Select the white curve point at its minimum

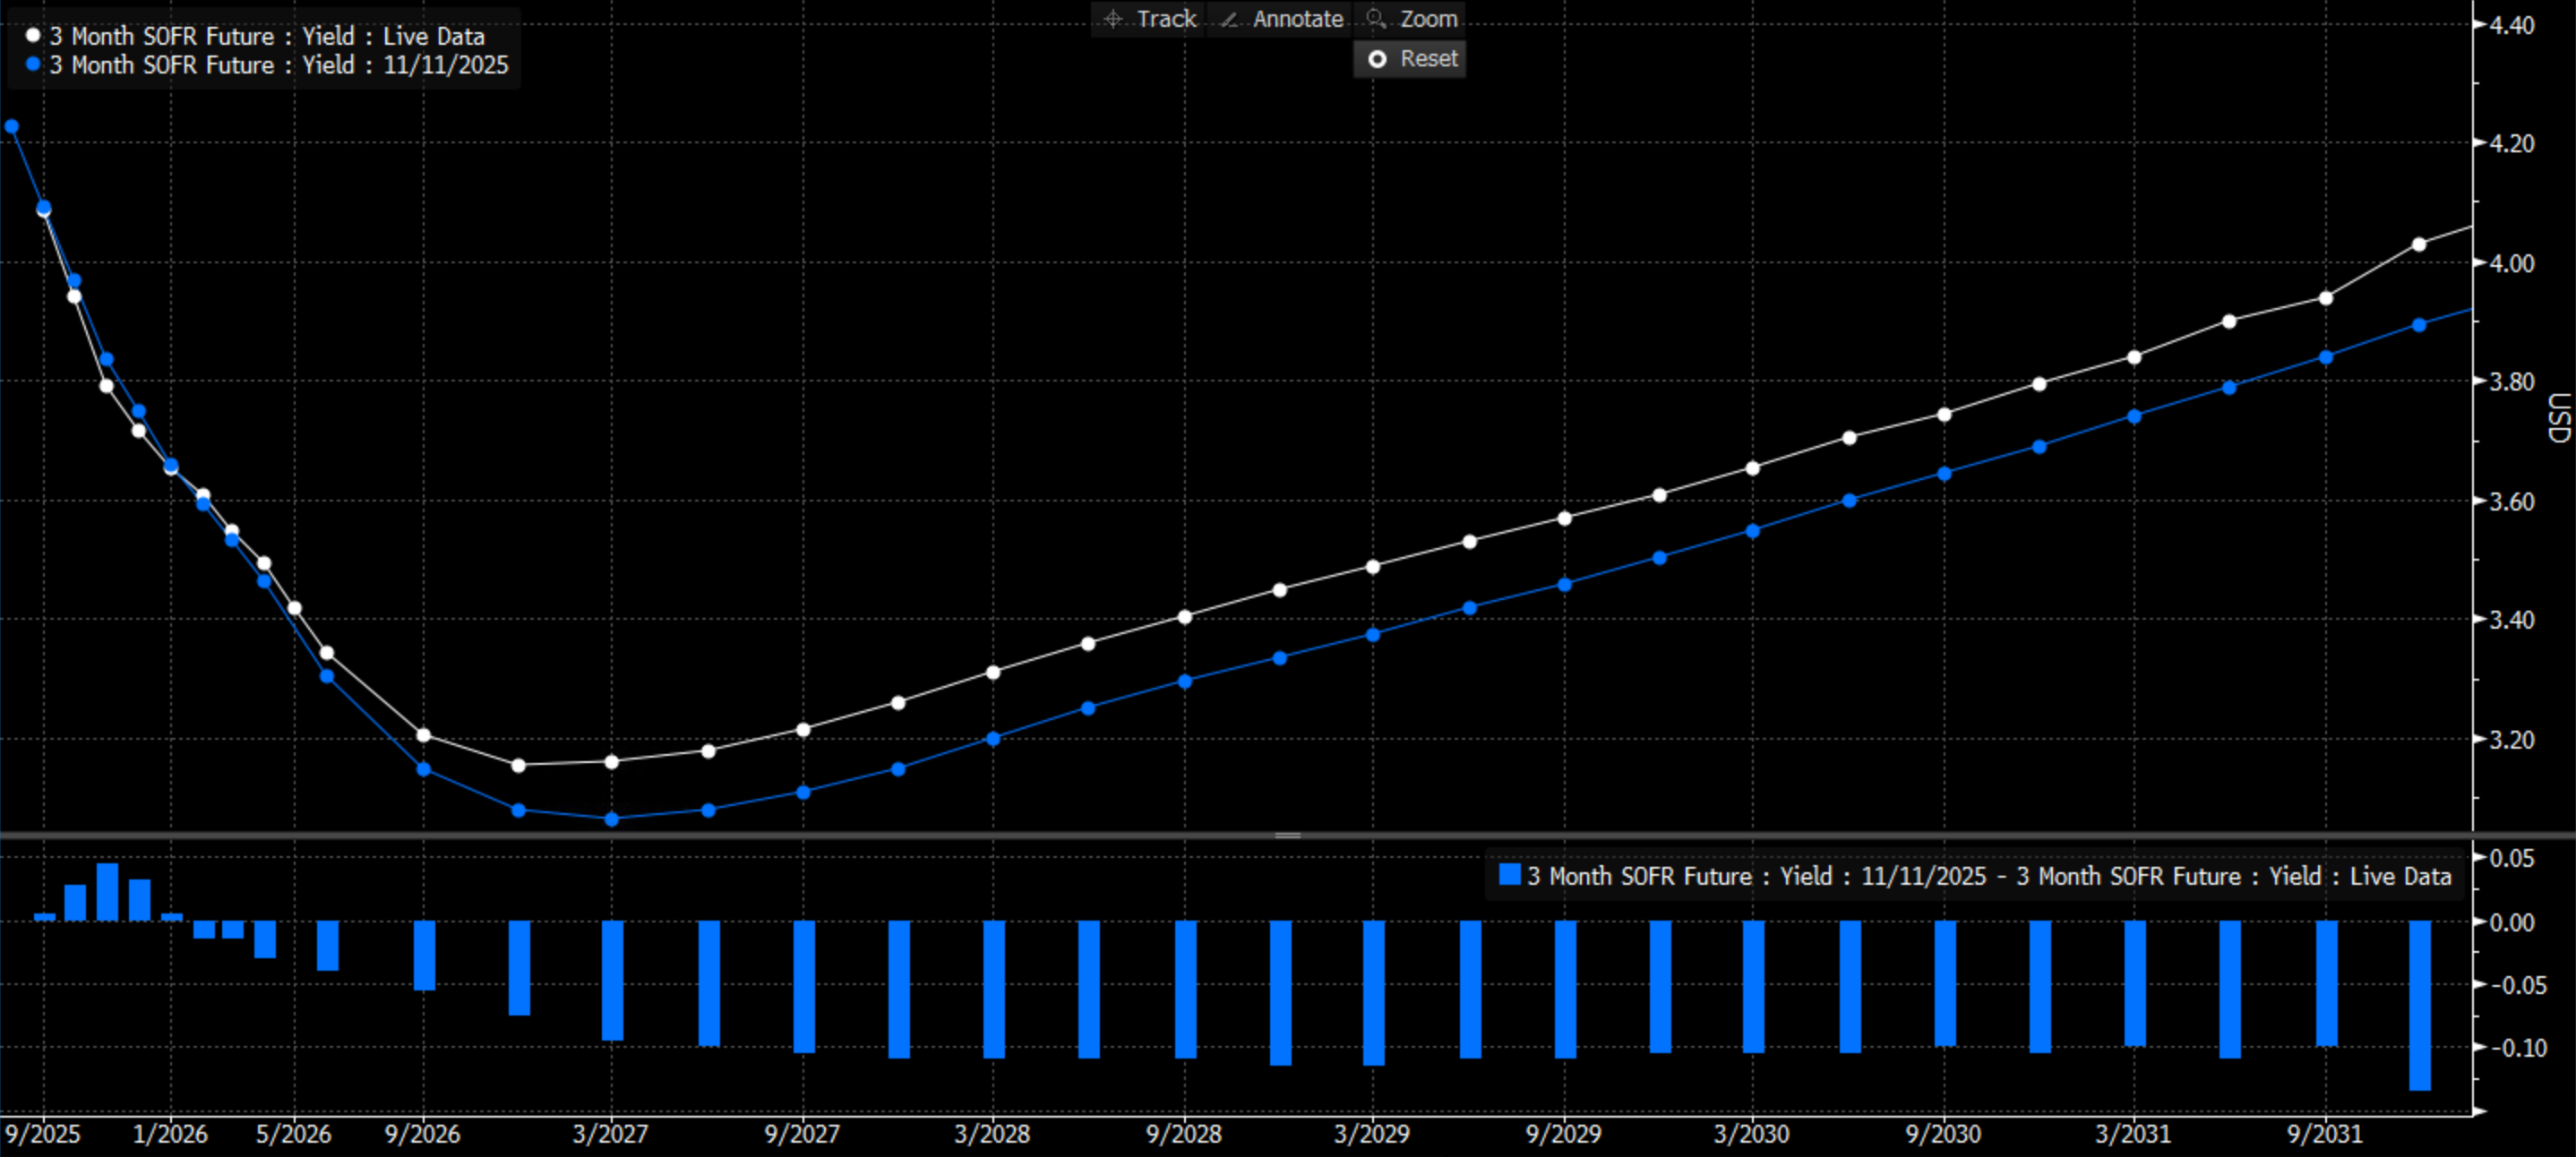tap(518, 766)
